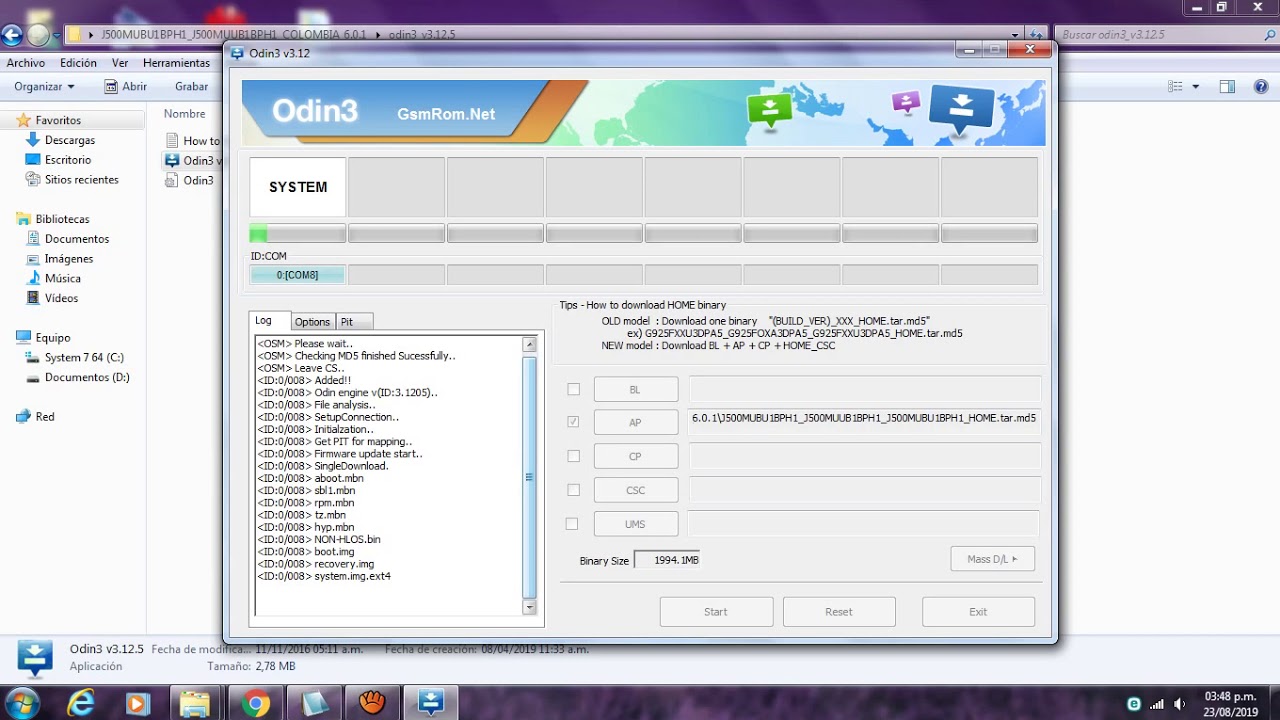The height and width of the screenshot is (720, 1280).
Task: Open the Descargas folder icon
Action: (x=32, y=140)
